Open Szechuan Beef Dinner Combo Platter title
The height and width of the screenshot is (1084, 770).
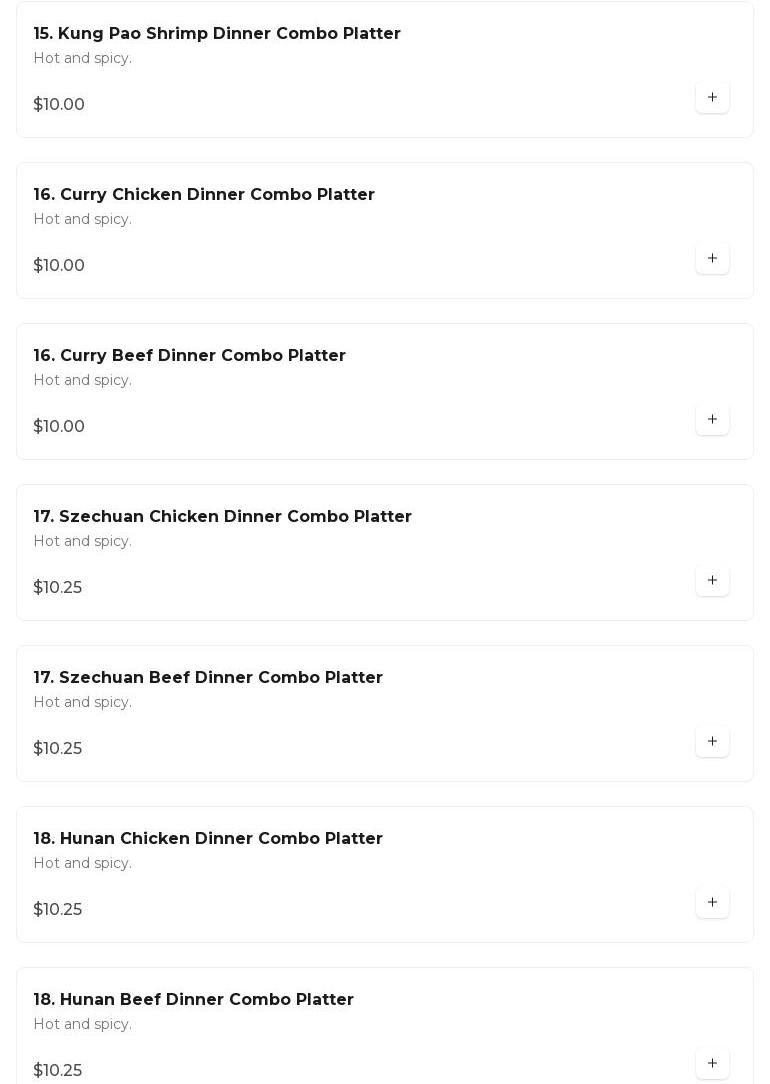208,678
